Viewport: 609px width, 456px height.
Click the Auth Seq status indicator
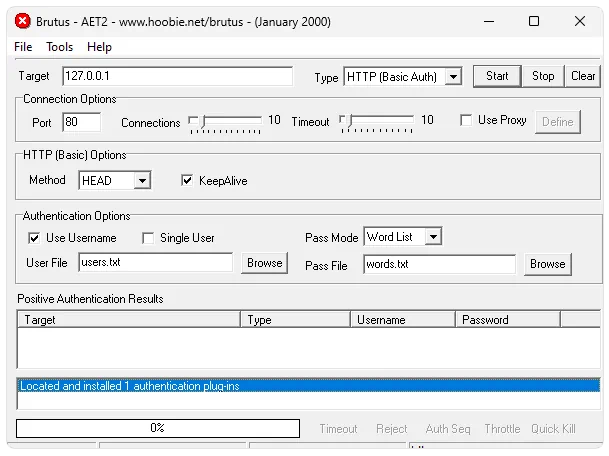(x=448, y=429)
